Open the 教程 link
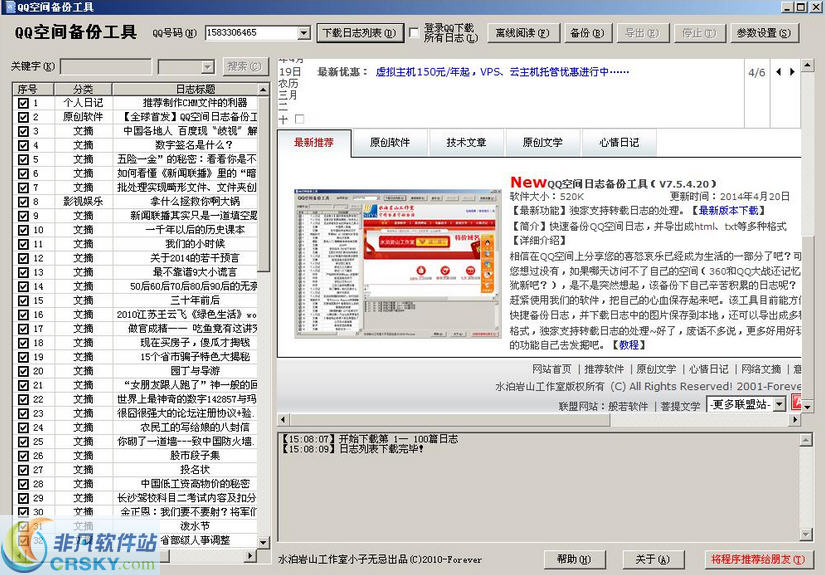 click(x=629, y=345)
